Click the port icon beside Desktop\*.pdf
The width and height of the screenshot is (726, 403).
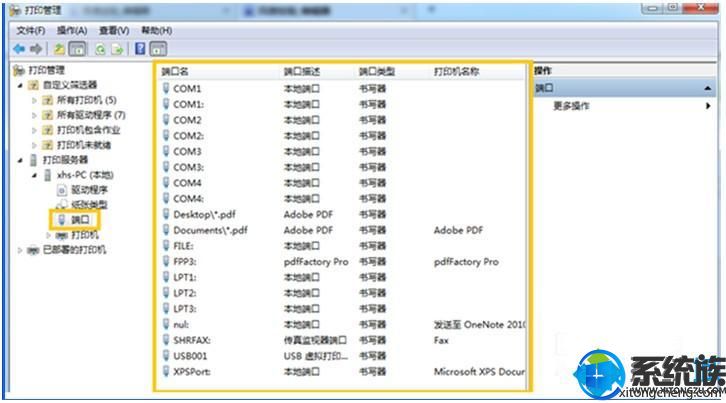point(166,214)
